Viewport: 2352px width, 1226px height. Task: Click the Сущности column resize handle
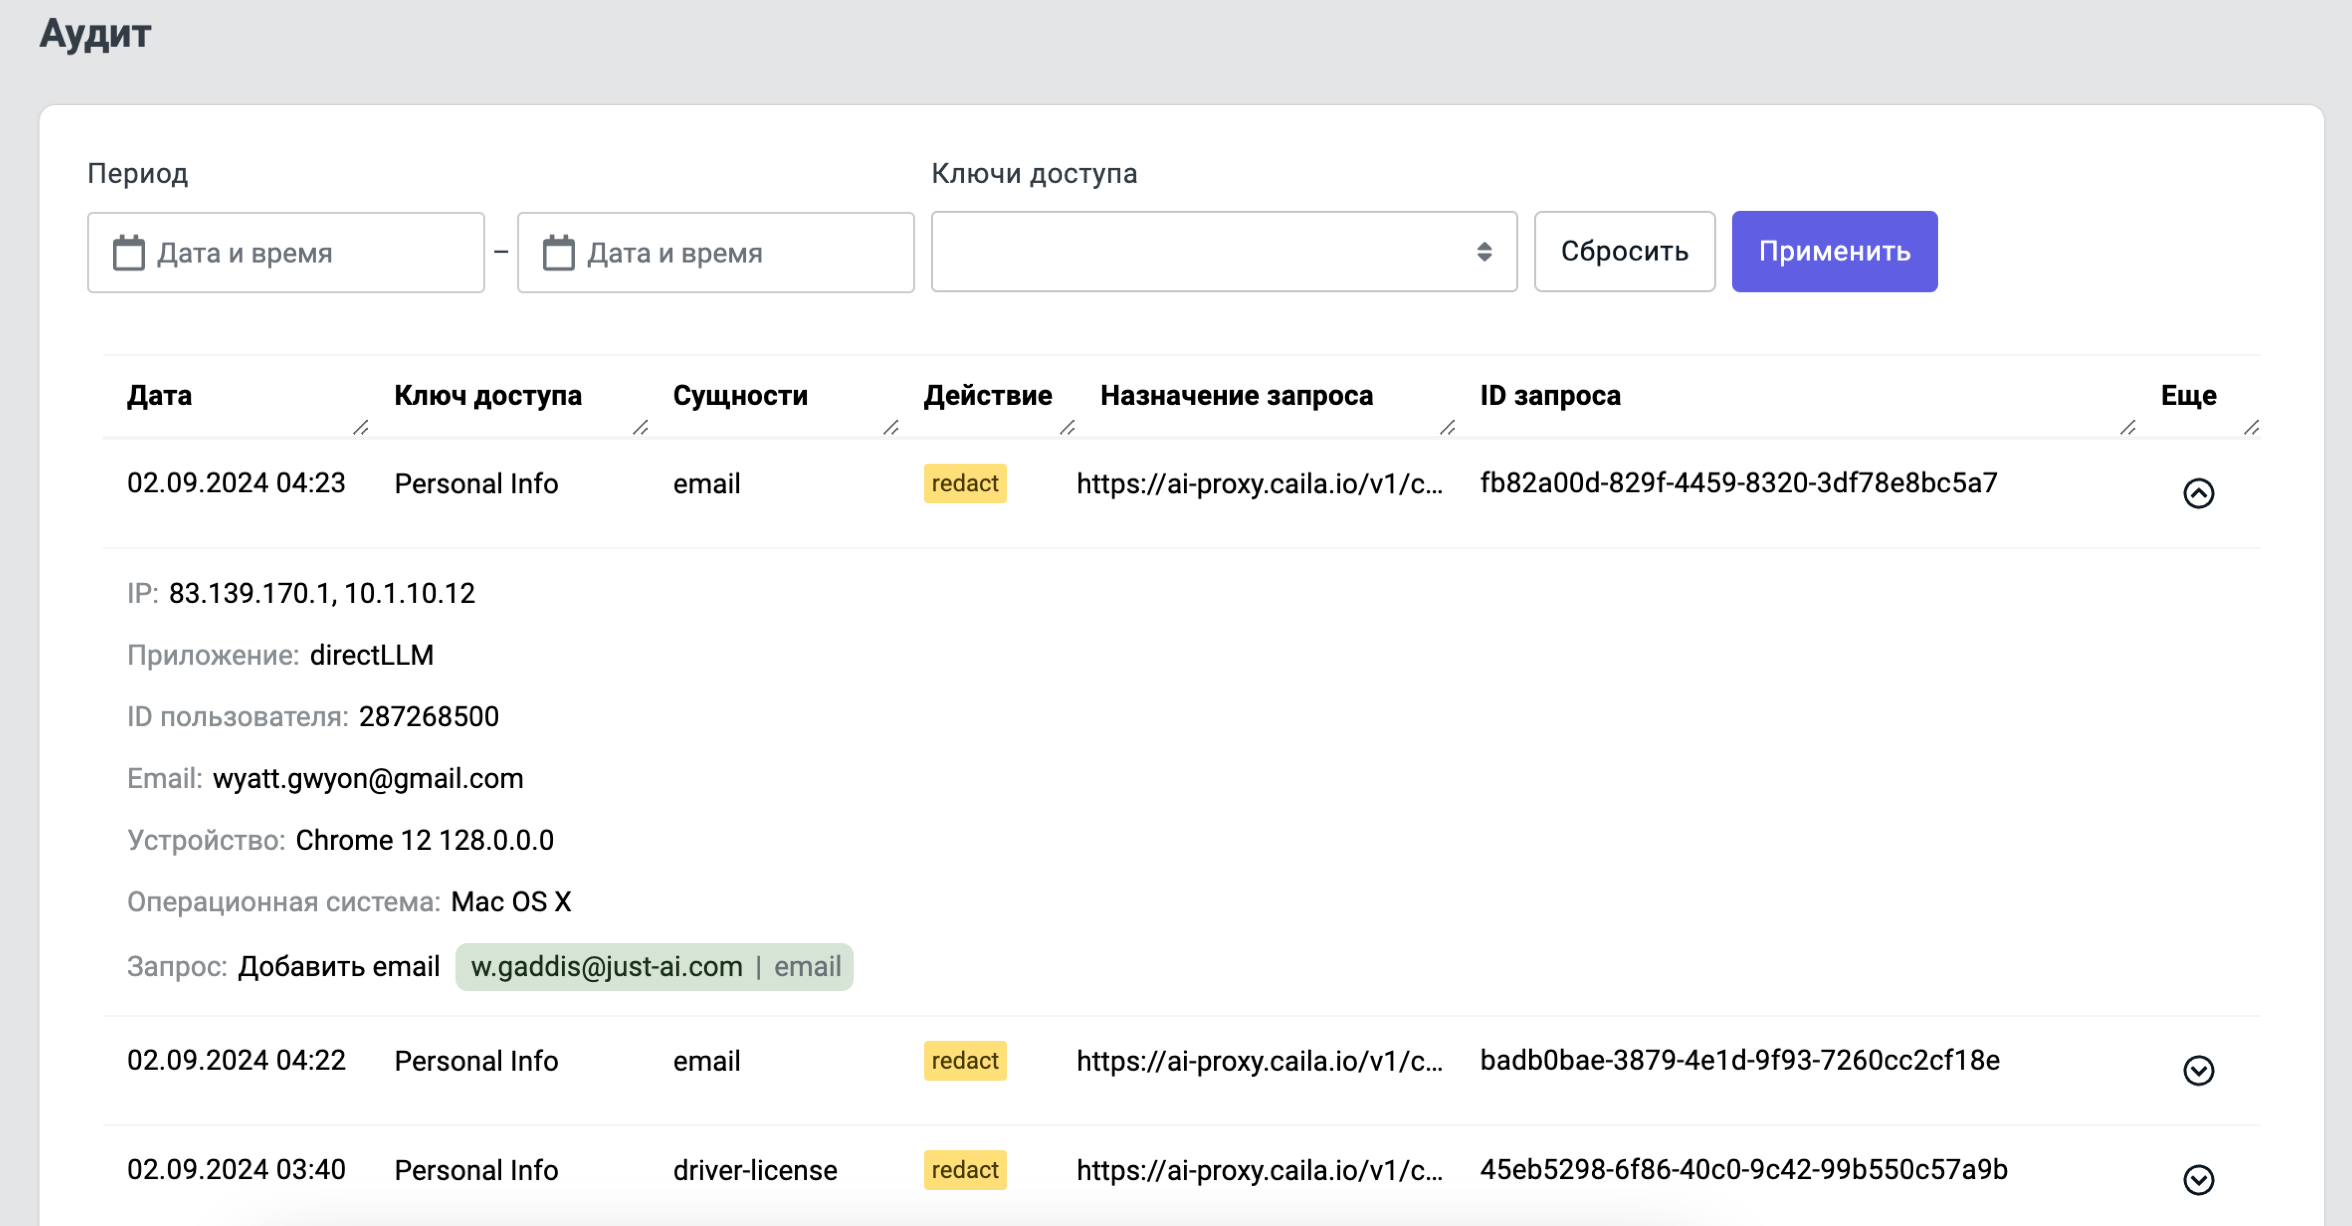pos(891,428)
